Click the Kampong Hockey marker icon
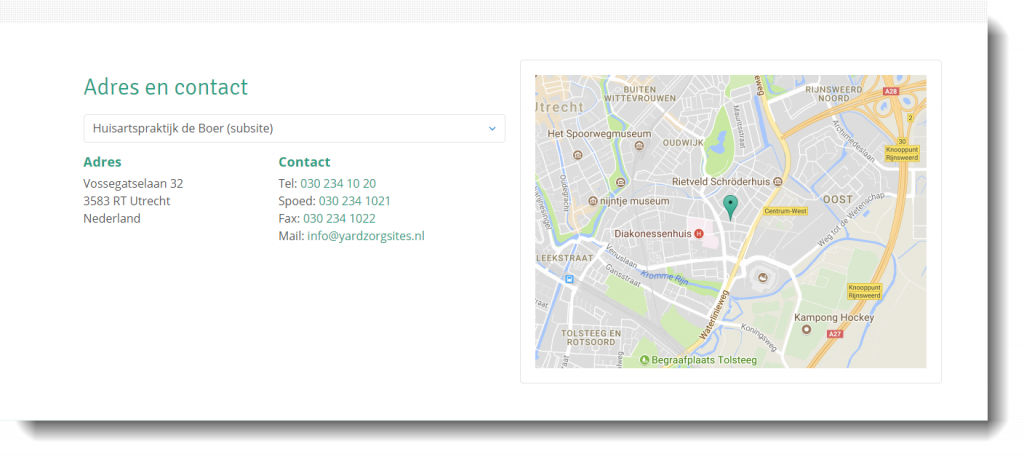 click(x=805, y=330)
